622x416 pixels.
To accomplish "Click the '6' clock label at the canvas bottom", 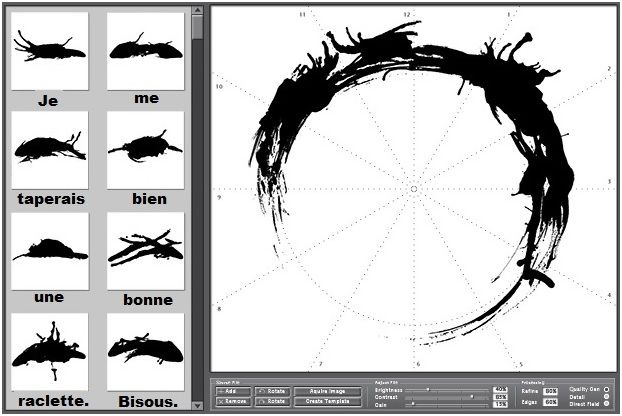I will pos(418,364).
